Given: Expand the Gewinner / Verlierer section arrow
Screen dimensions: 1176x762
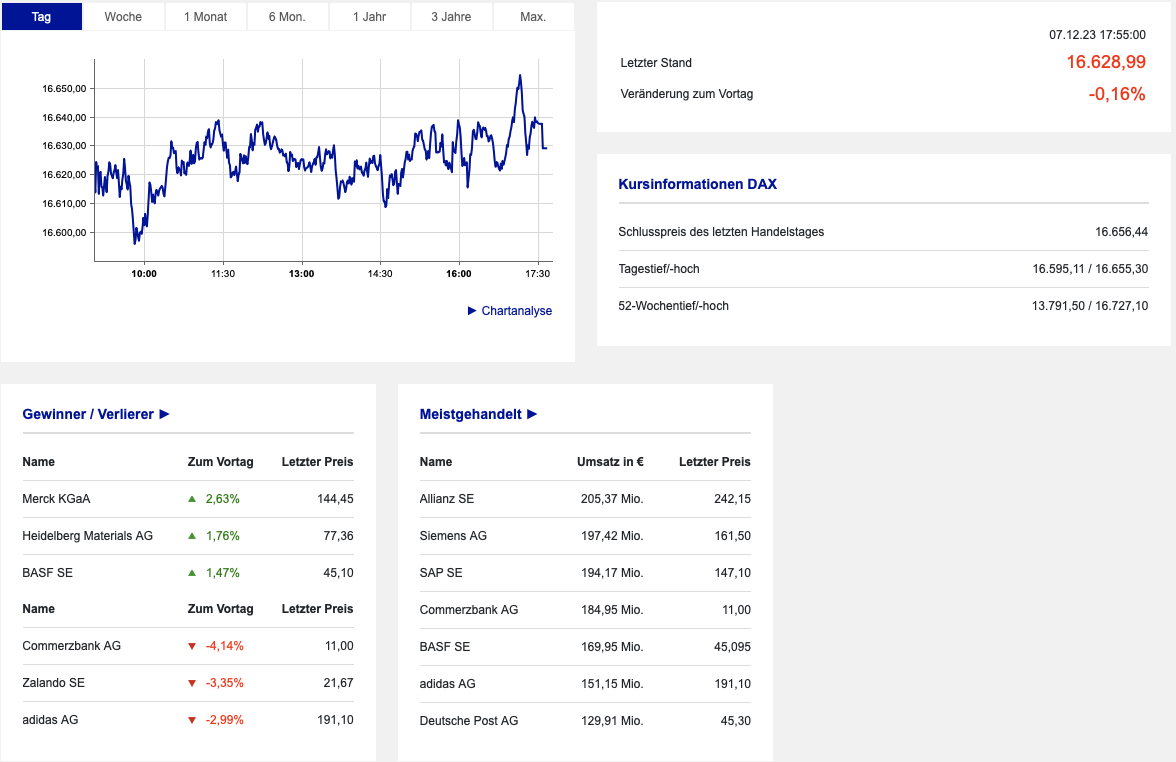Looking at the screenshot, I should pyautogui.click(x=165, y=414).
